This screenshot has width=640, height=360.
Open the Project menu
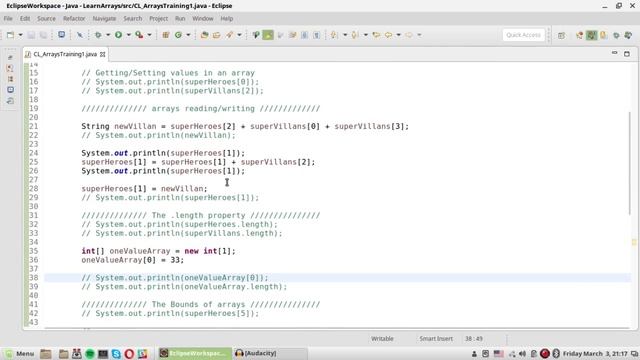click(158, 18)
